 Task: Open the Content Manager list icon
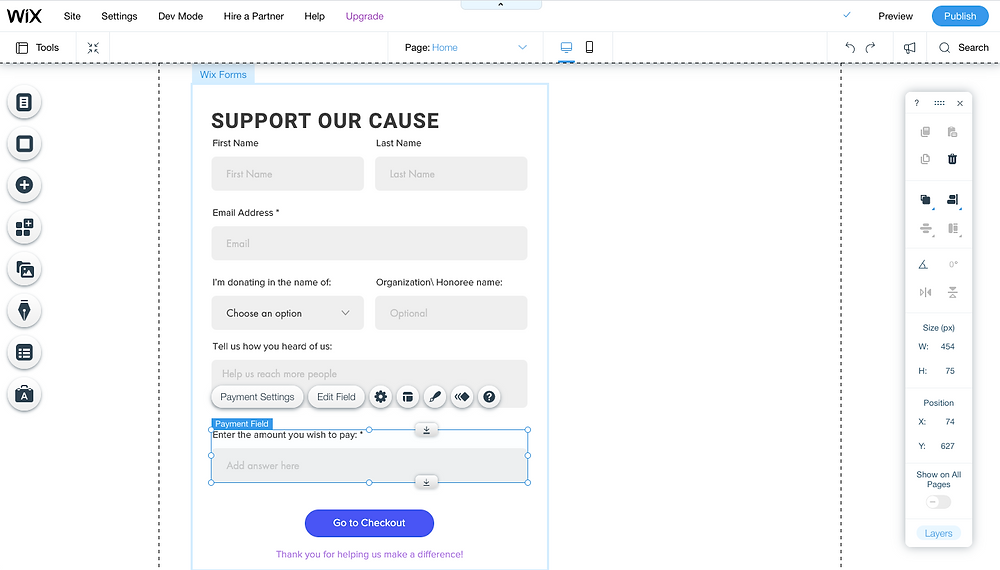[x=24, y=353]
